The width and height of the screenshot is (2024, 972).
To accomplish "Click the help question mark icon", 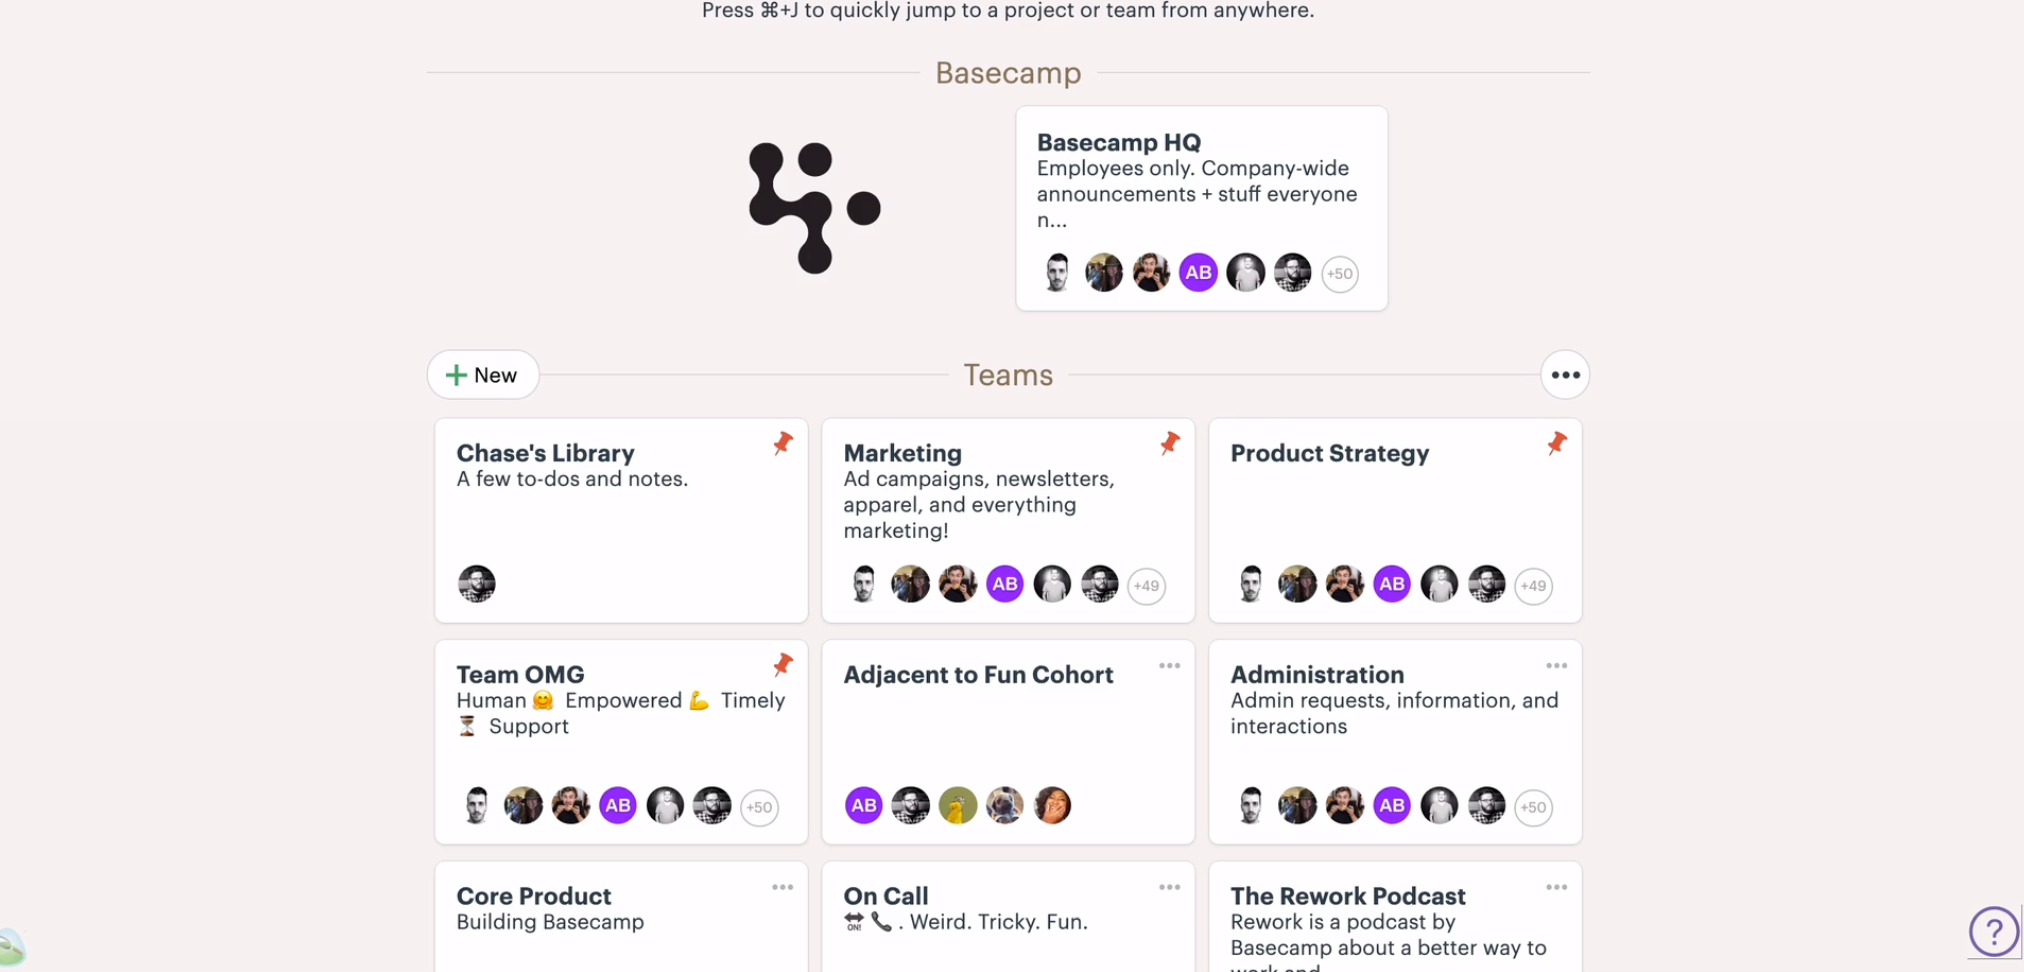I will [x=1993, y=932].
